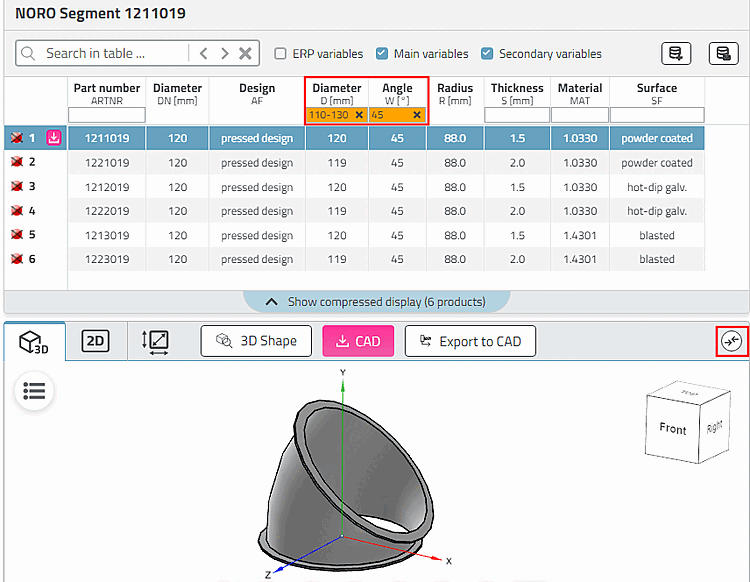Enable the ERP variables checkbox
The image size is (750, 582).
(280, 54)
